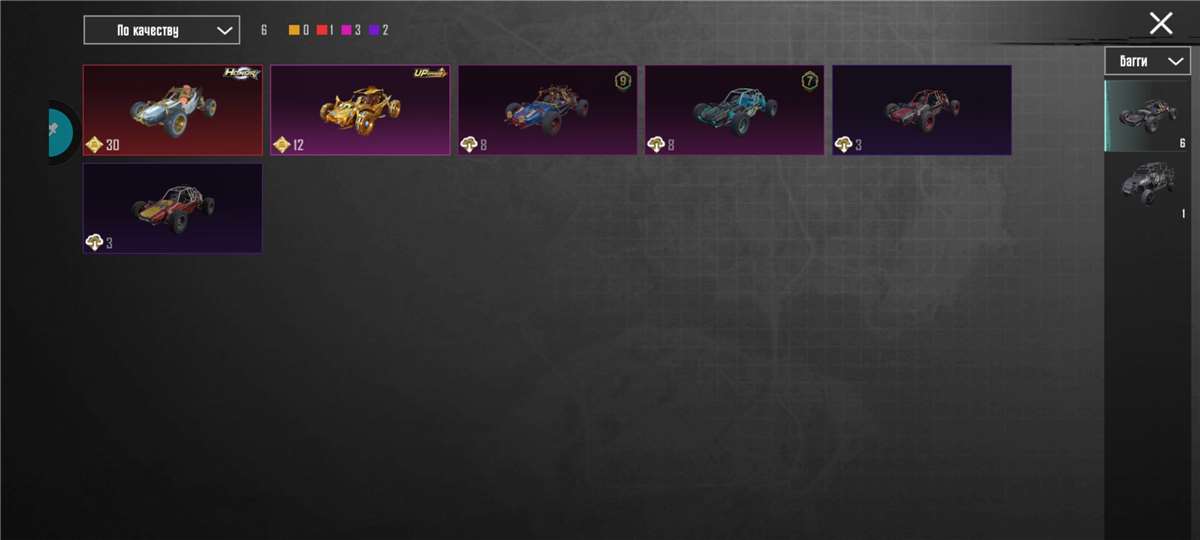Click the gold coin icon next to 12

pos(282,145)
